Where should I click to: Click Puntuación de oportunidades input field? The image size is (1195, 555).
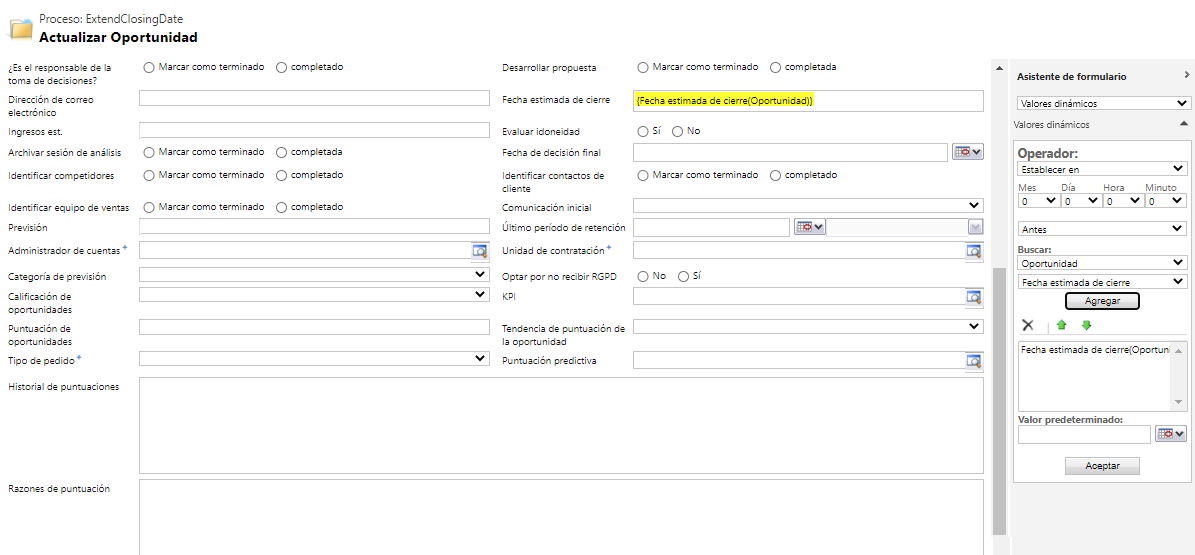(315, 327)
